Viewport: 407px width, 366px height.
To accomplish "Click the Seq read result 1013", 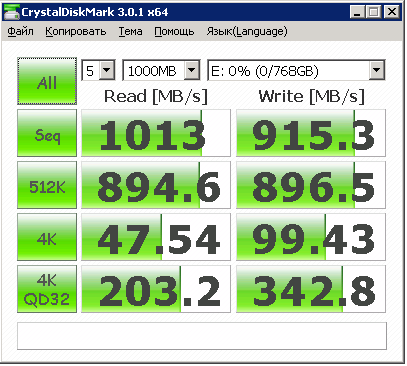I will [156, 133].
